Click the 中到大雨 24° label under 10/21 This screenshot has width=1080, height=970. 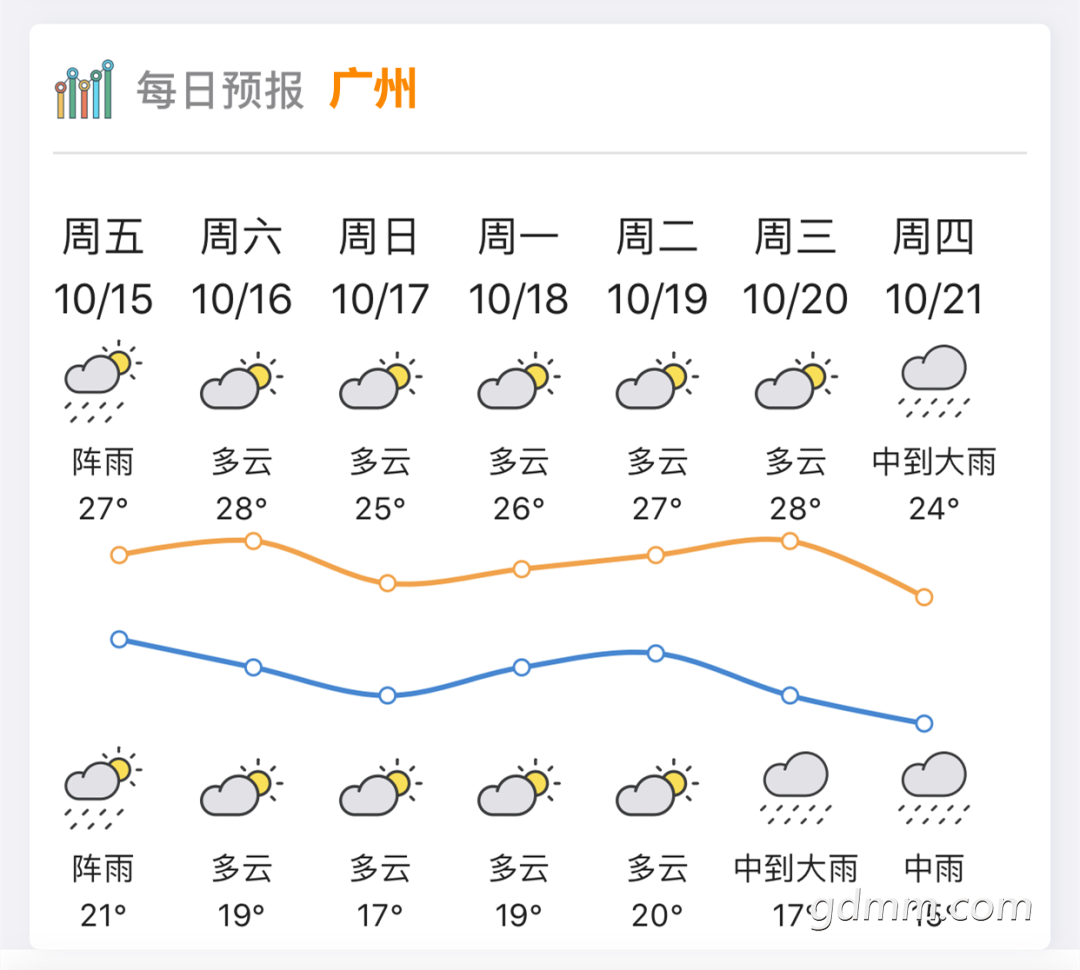pyautogui.click(x=934, y=485)
